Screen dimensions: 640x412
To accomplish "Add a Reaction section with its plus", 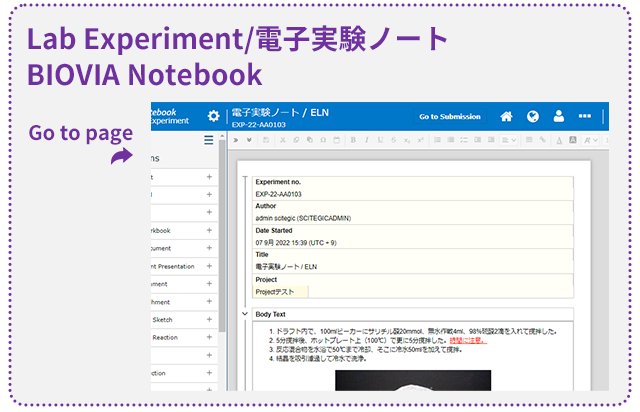I will pos(209,337).
